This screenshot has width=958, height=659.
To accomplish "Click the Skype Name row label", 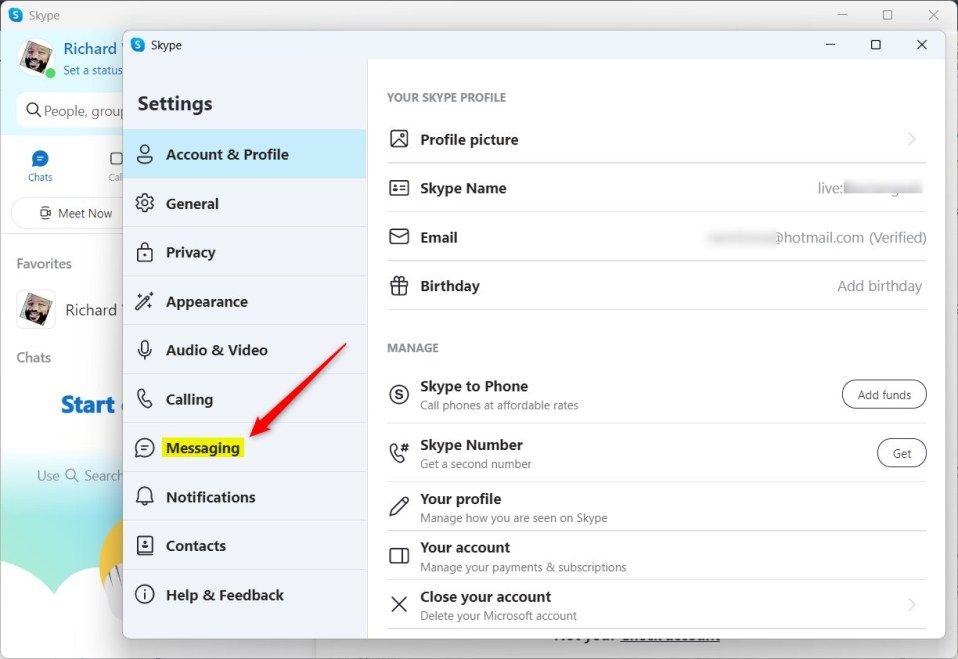I will [x=463, y=188].
